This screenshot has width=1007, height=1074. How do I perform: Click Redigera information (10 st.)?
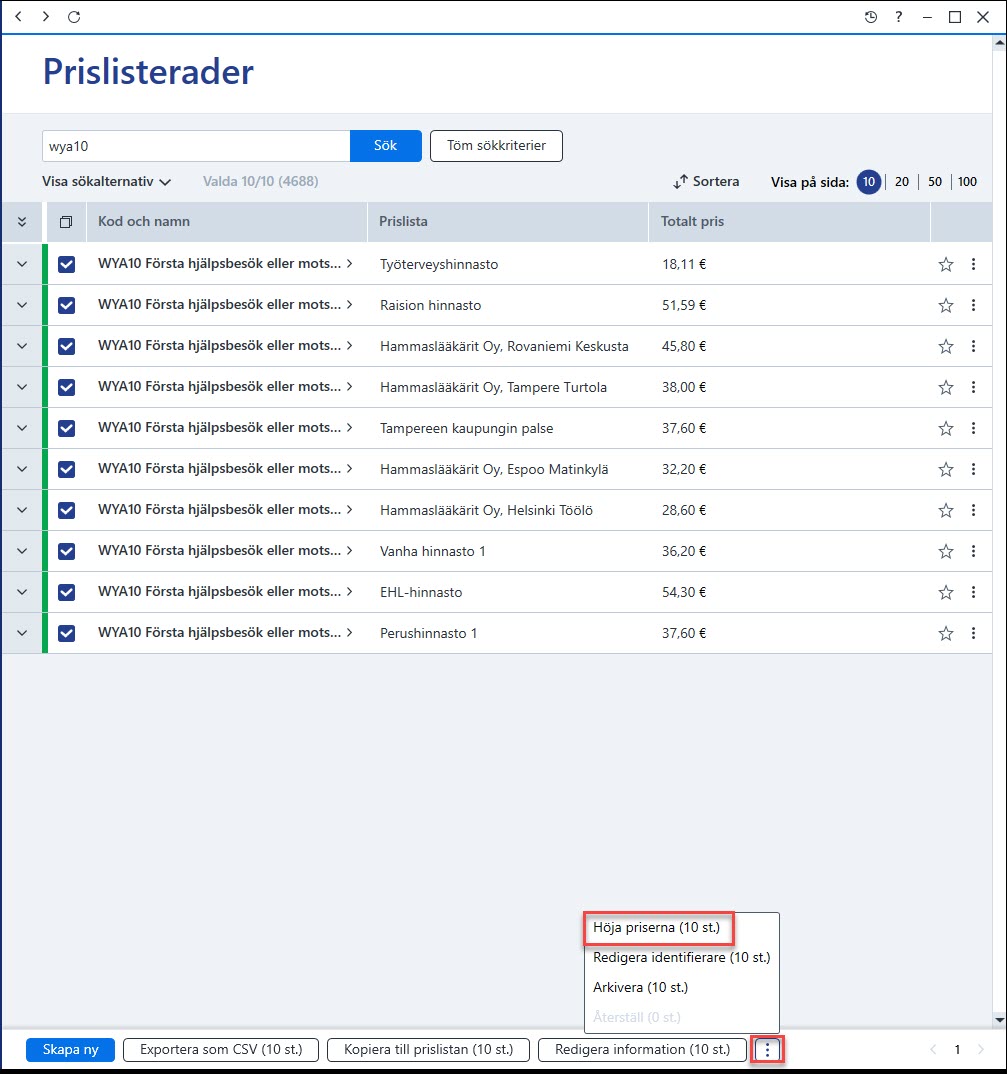pos(643,1049)
